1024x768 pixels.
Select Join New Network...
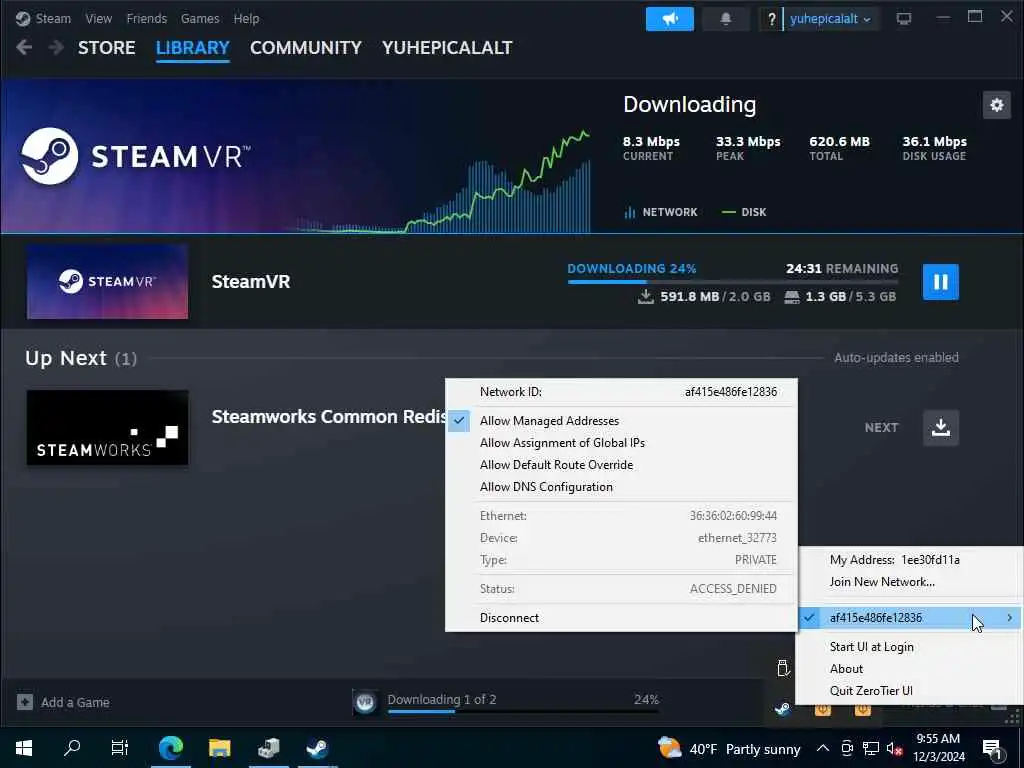click(x=909, y=582)
